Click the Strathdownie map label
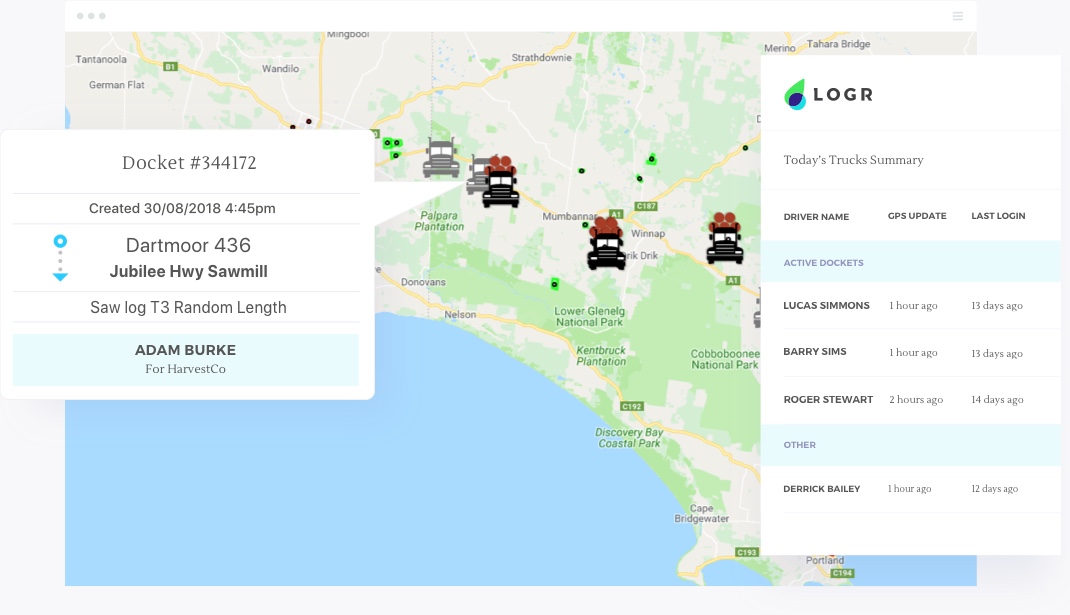 tap(542, 57)
